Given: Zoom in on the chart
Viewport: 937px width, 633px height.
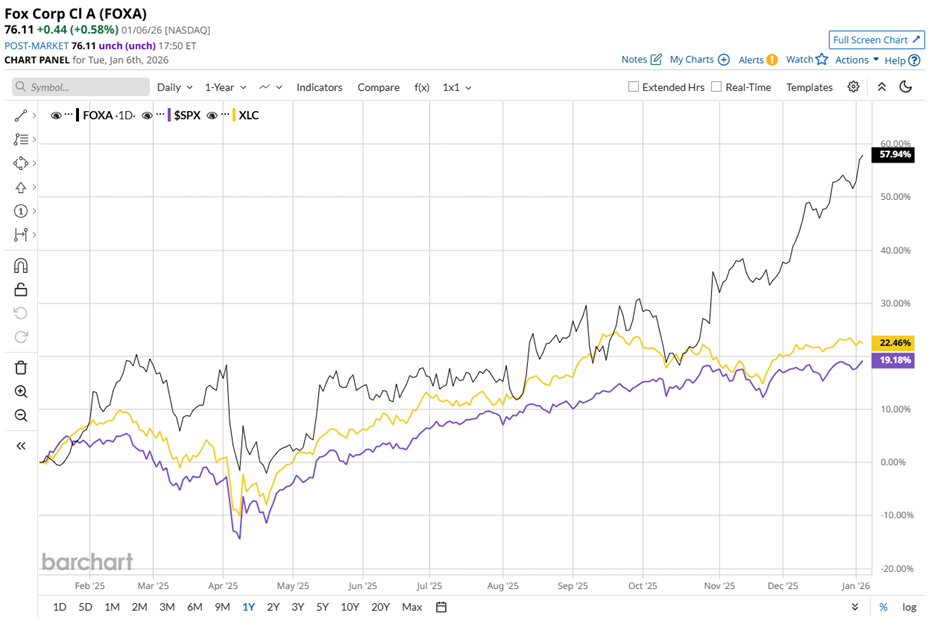Looking at the screenshot, I should [21, 392].
